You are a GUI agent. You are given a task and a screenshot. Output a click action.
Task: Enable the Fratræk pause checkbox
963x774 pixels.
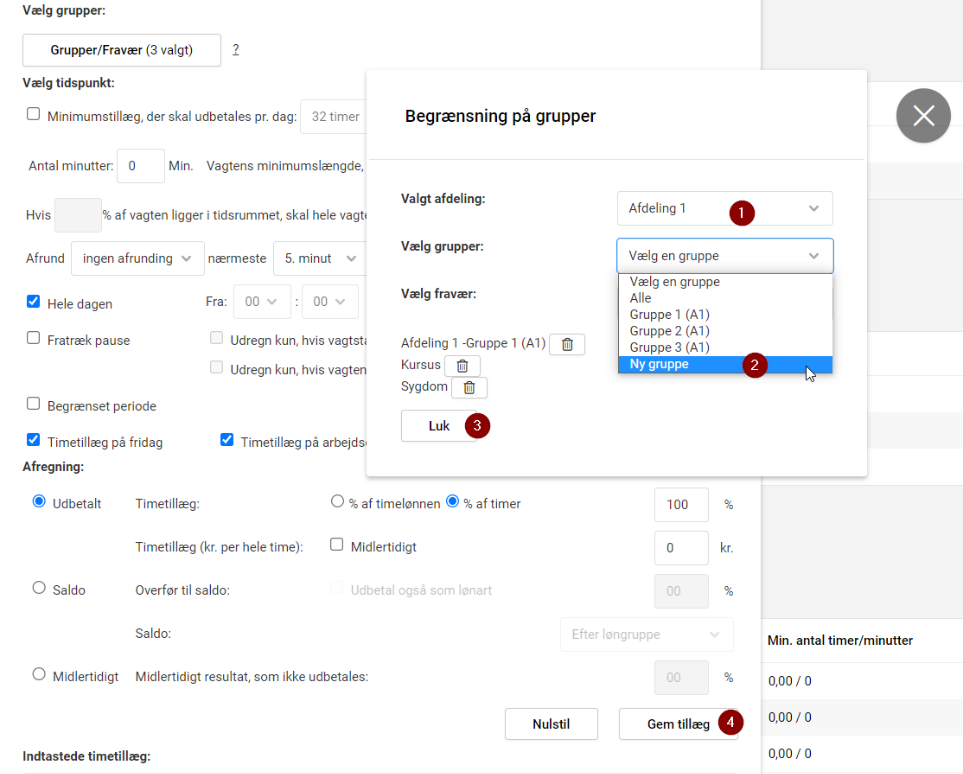click(x=34, y=339)
